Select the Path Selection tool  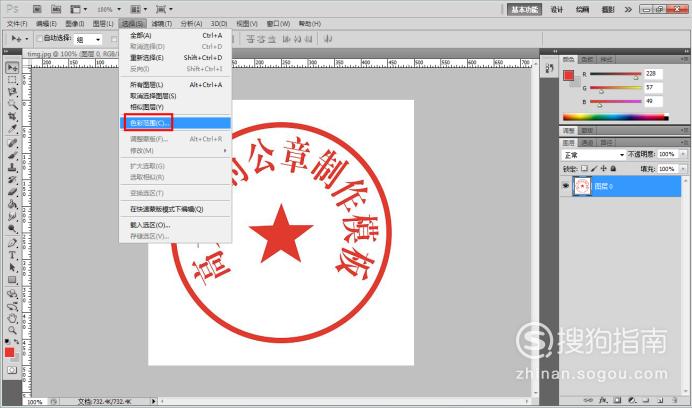click(x=12, y=268)
